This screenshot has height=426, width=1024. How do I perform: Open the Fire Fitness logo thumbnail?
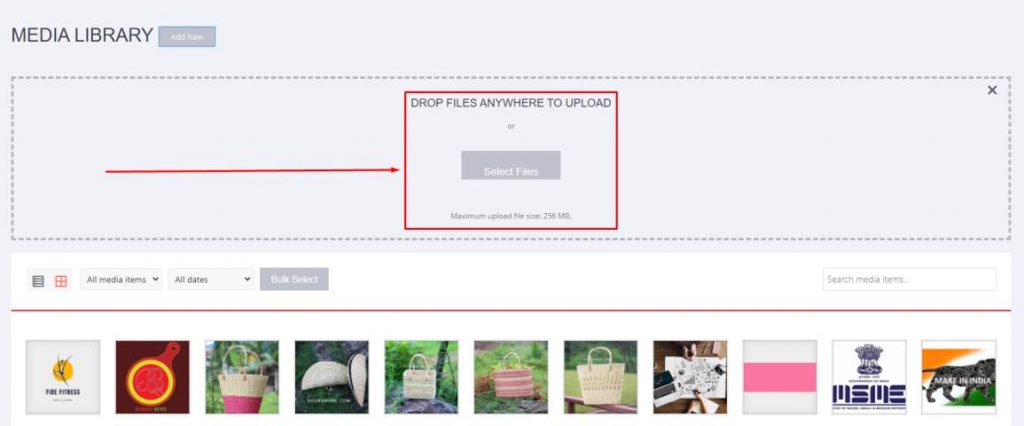click(63, 377)
